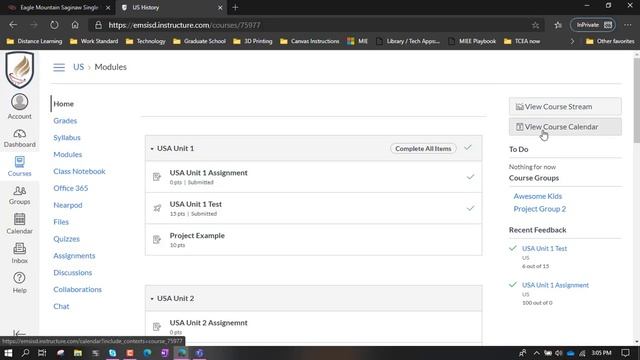Open Calendar in global navigation
Viewport: 640px width, 360px height.
(x=19, y=224)
